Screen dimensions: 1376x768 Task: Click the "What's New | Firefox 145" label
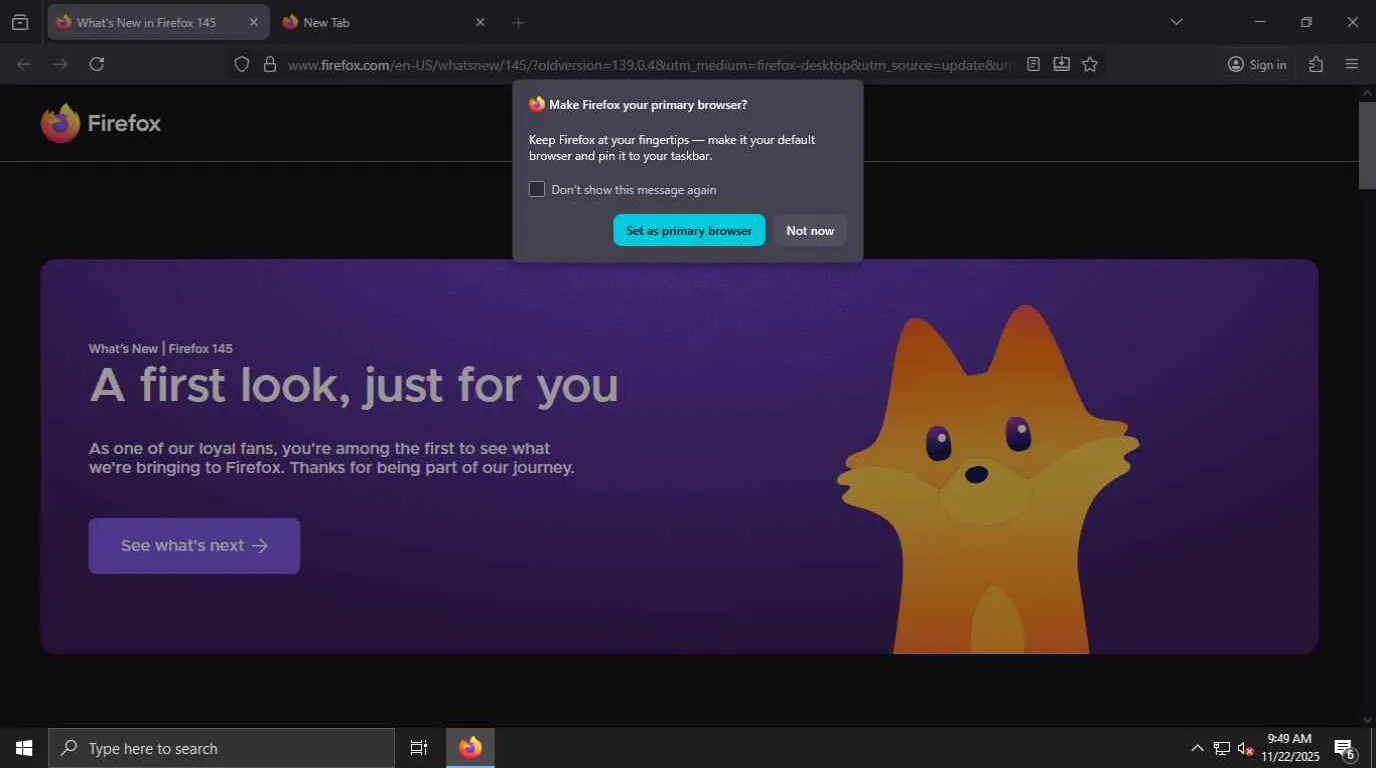(161, 349)
